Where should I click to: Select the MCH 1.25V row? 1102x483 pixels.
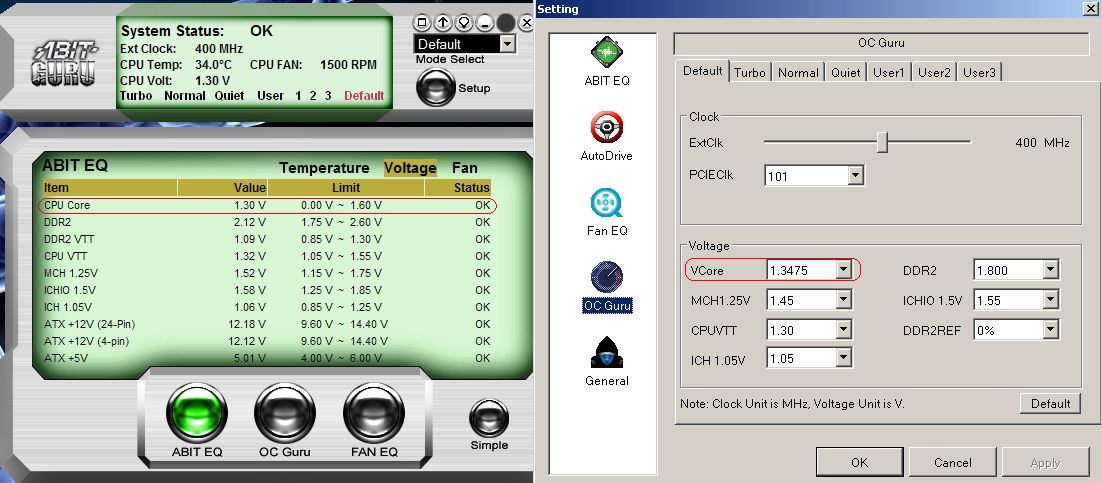click(267, 273)
